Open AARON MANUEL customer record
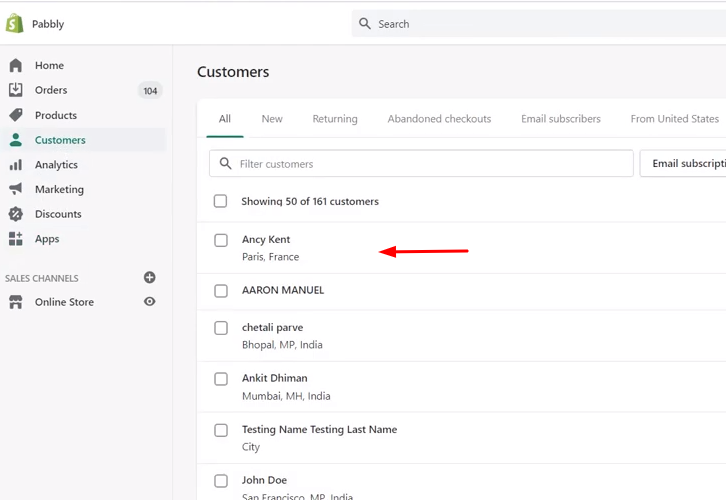 (283, 290)
